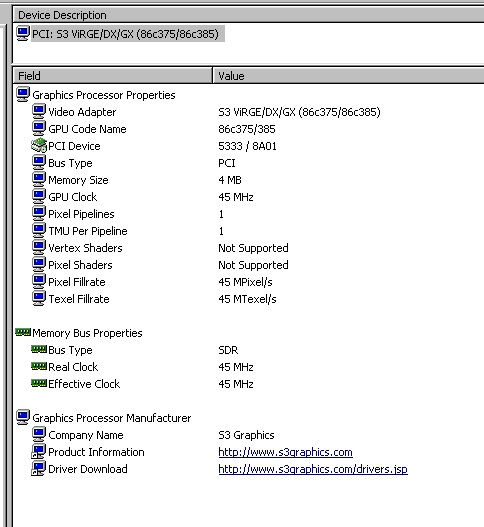Select the Graphics Processor Properties label
This screenshot has width=484, height=527.
(104, 95)
